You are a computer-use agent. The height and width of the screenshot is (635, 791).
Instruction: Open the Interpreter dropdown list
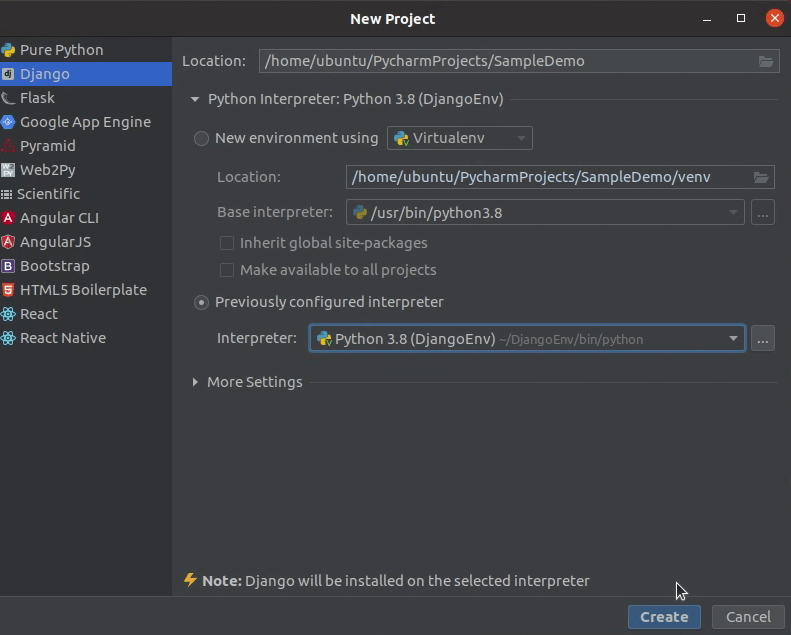(x=733, y=339)
